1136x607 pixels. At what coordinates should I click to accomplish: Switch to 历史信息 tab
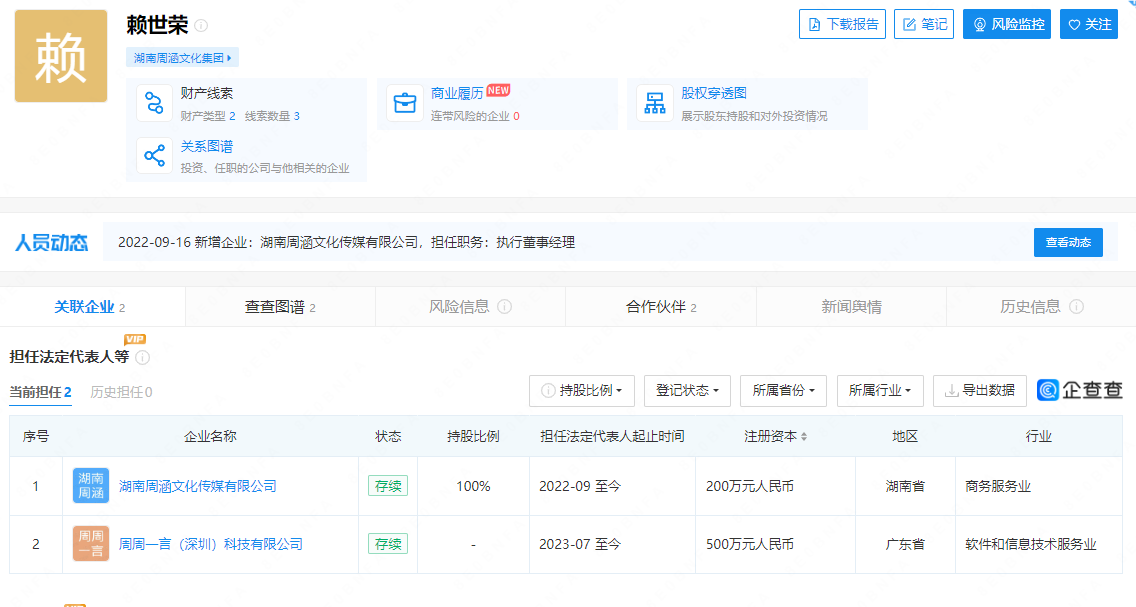pyautogui.click(x=1041, y=307)
